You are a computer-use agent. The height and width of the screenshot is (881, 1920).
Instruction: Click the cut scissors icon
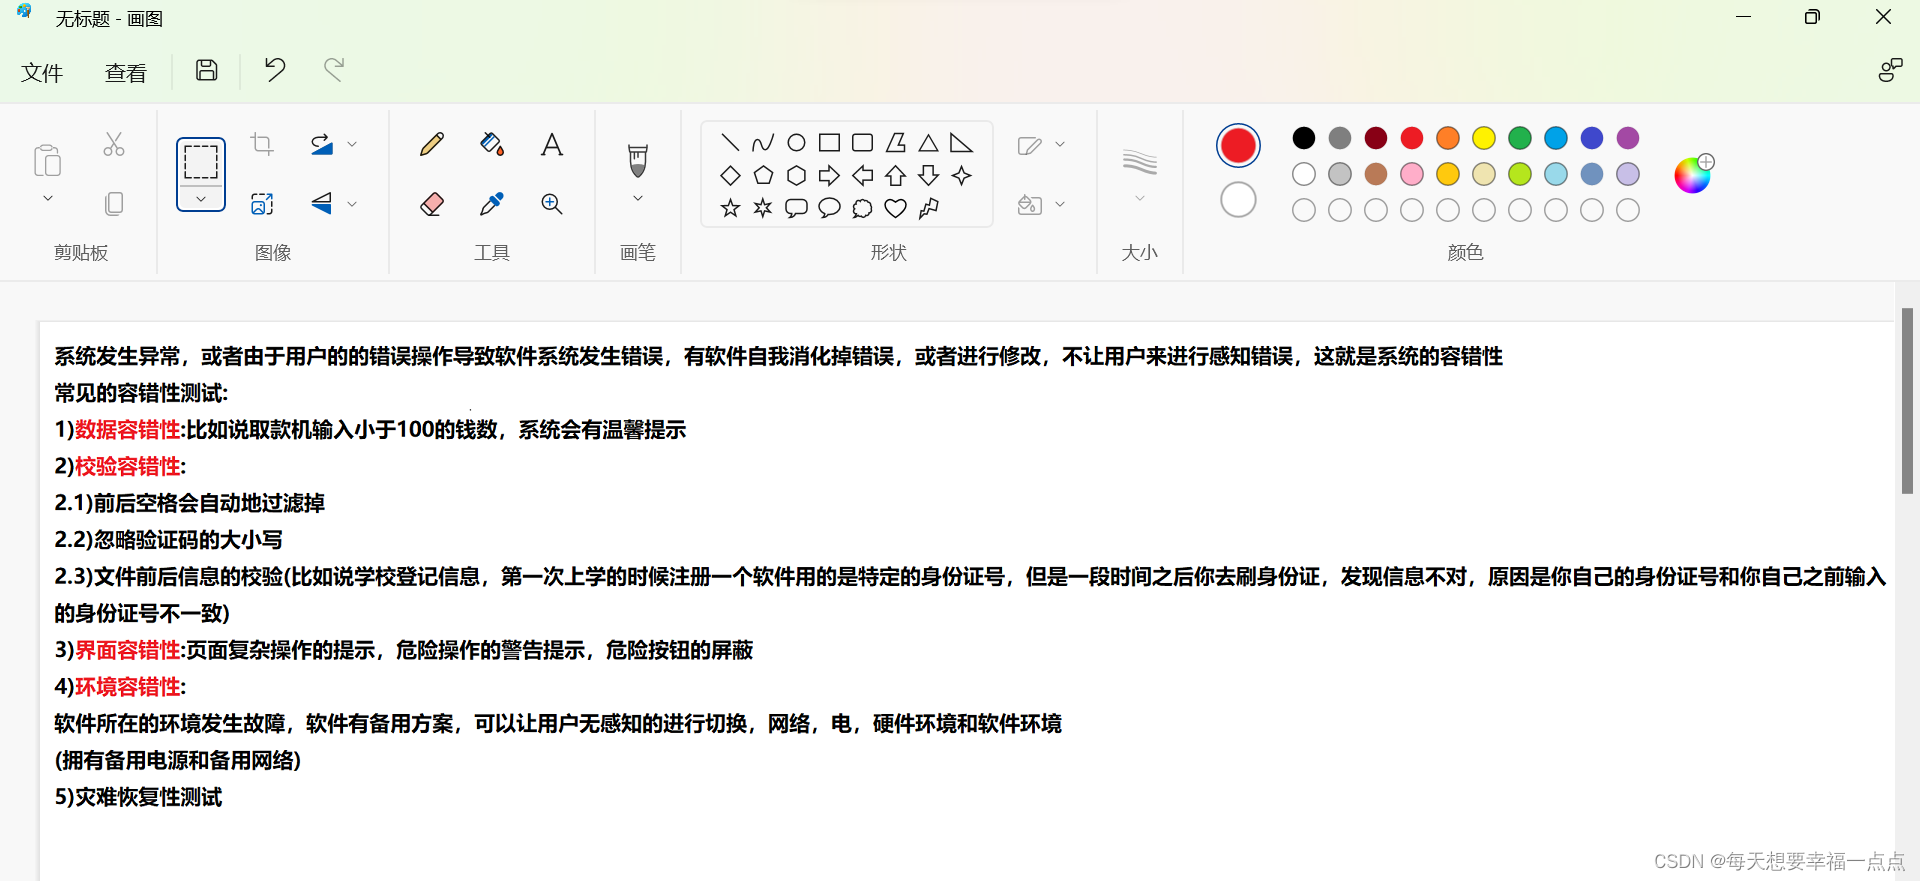tap(114, 145)
